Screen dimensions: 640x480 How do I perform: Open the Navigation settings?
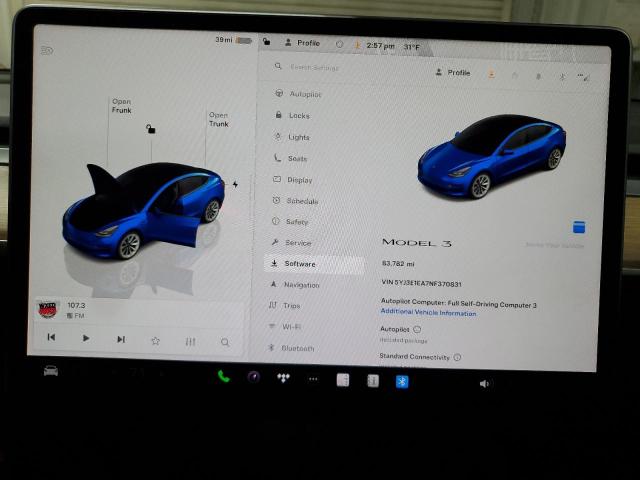click(x=295, y=285)
